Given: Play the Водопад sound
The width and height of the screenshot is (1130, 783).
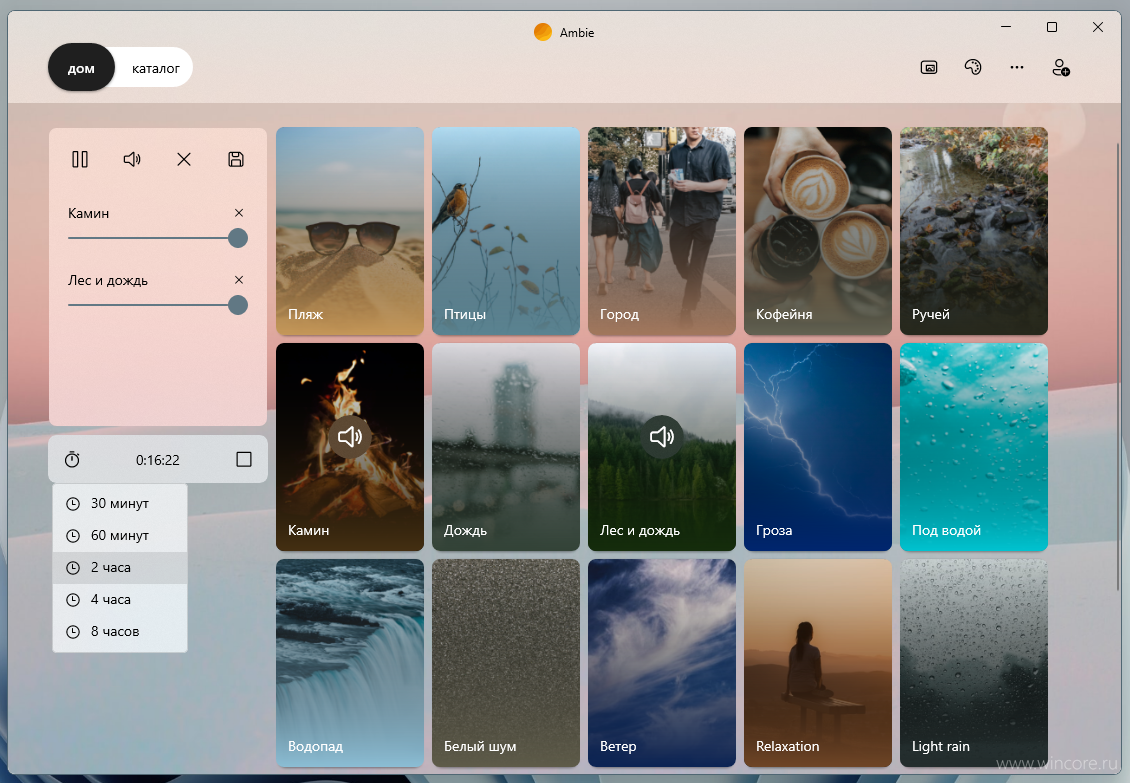Looking at the screenshot, I should (350, 663).
